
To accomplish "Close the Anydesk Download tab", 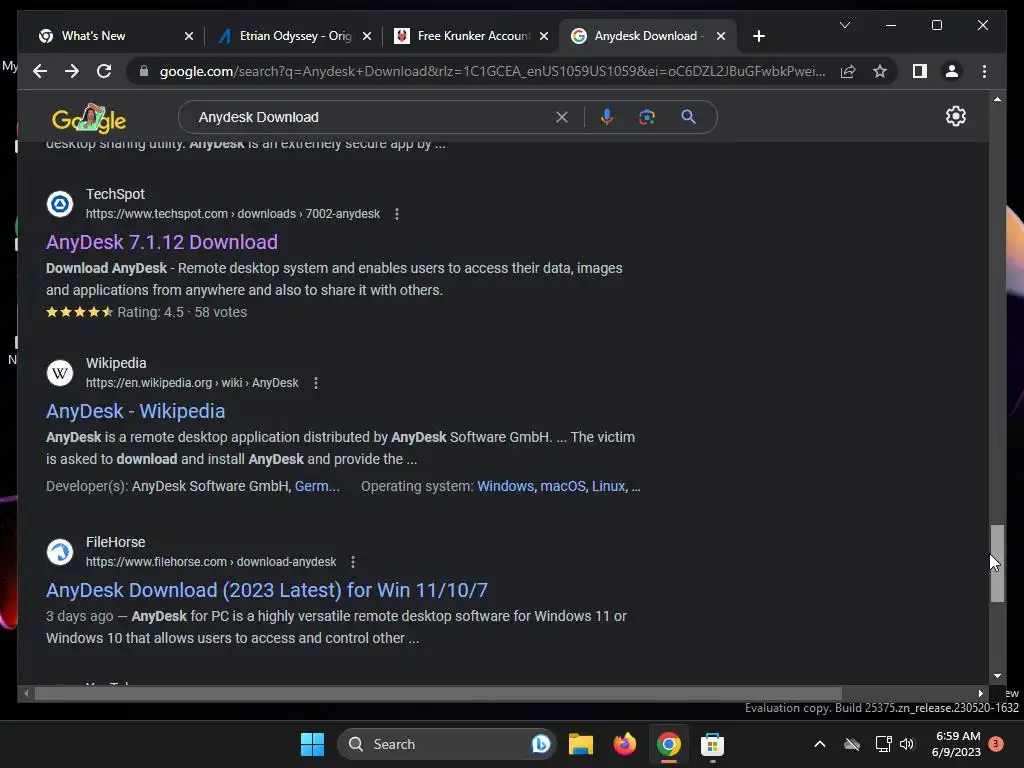I will [721, 36].
